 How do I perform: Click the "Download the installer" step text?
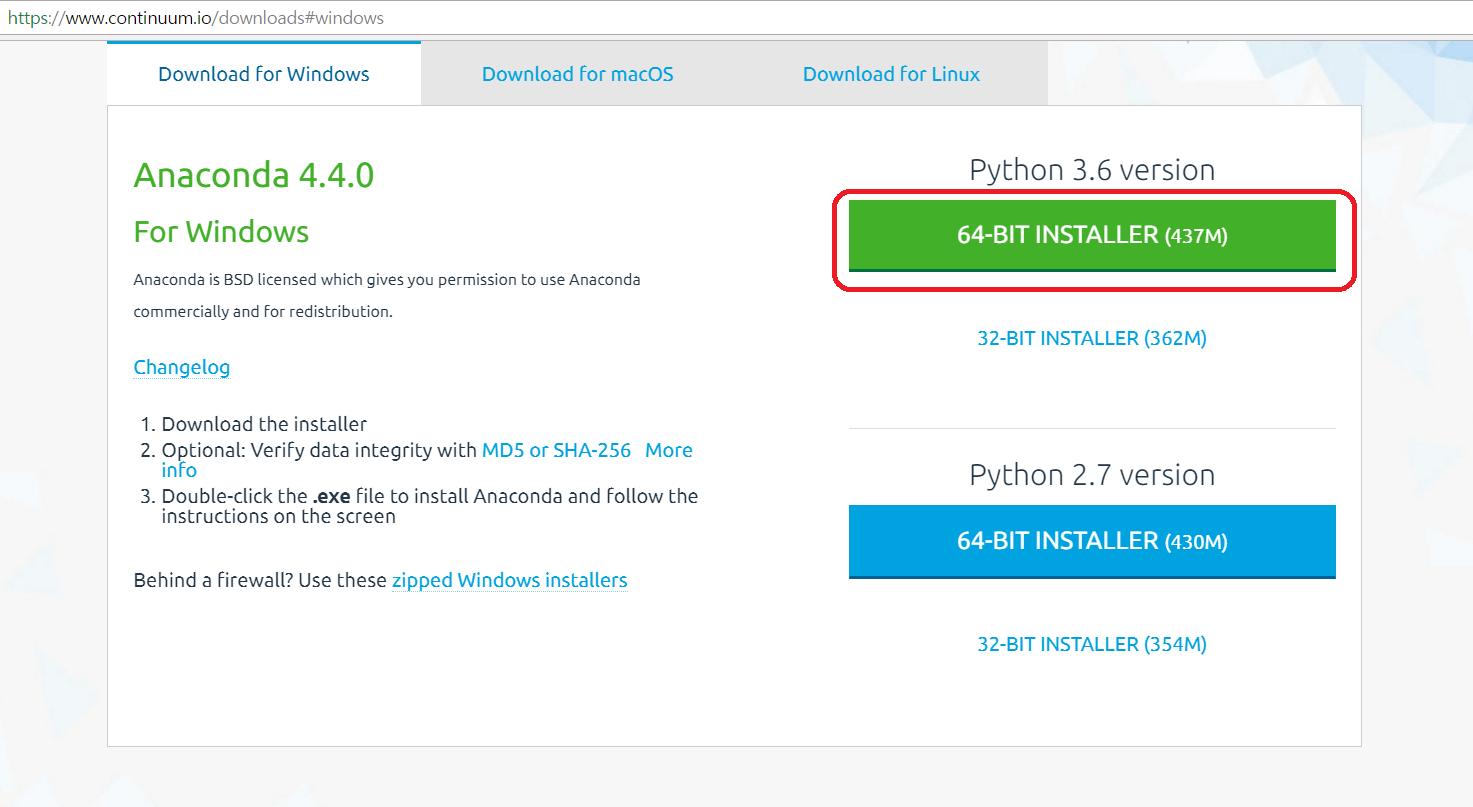click(x=264, y=424)
